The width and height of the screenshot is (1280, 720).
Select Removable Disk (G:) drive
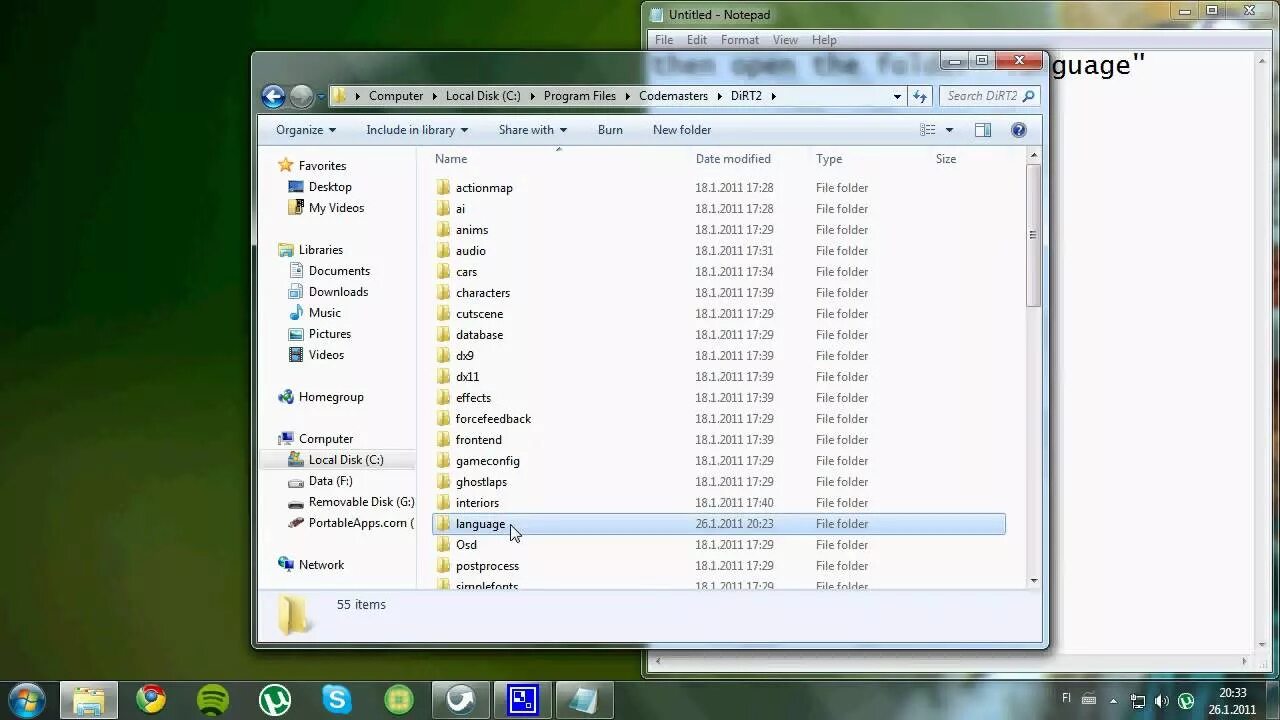click(x=361, y=502)
